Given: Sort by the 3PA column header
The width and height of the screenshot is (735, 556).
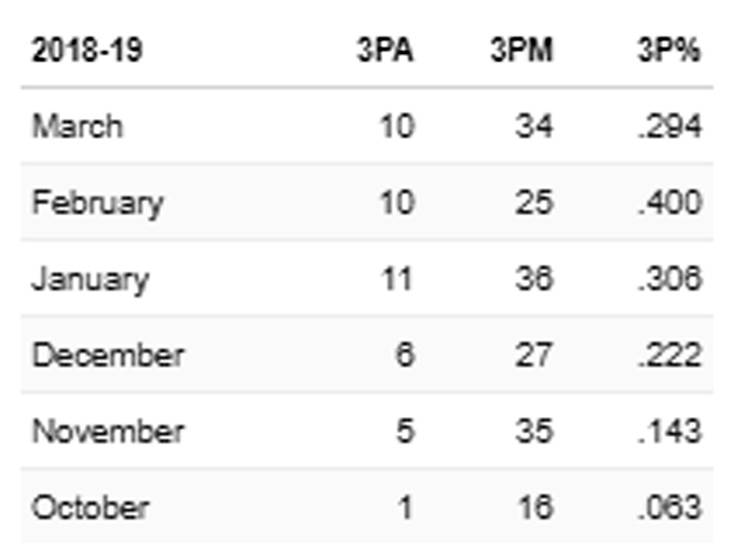Looking at the screenshot, I should click(385, 52).
